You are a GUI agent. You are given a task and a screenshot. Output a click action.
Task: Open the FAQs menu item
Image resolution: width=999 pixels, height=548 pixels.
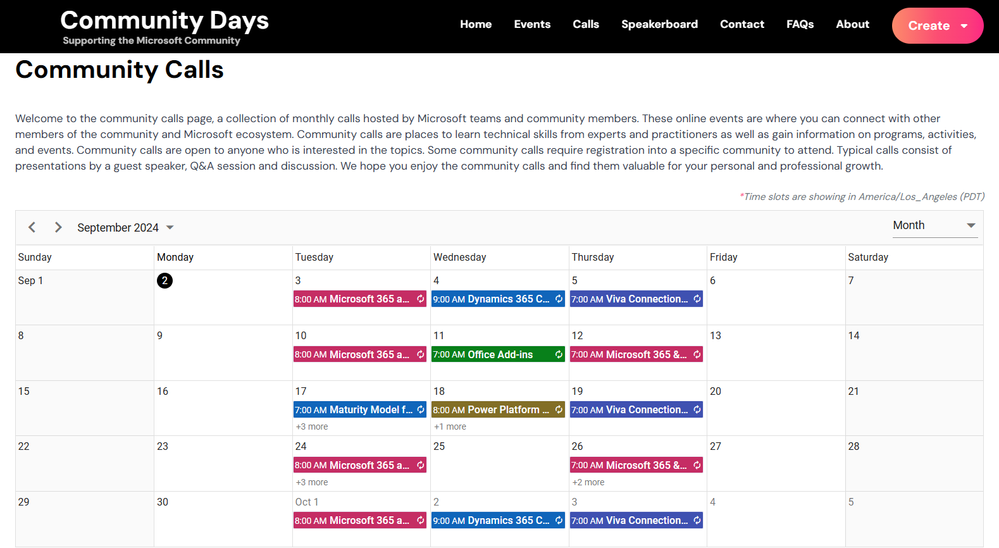(800, 24)
